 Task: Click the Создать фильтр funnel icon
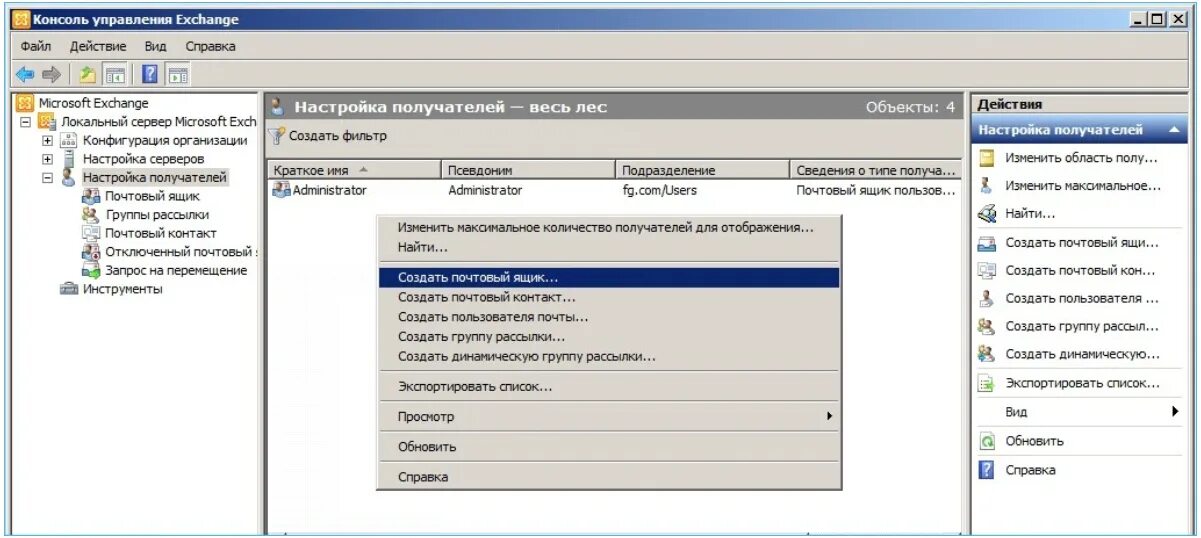pos(277,135)
